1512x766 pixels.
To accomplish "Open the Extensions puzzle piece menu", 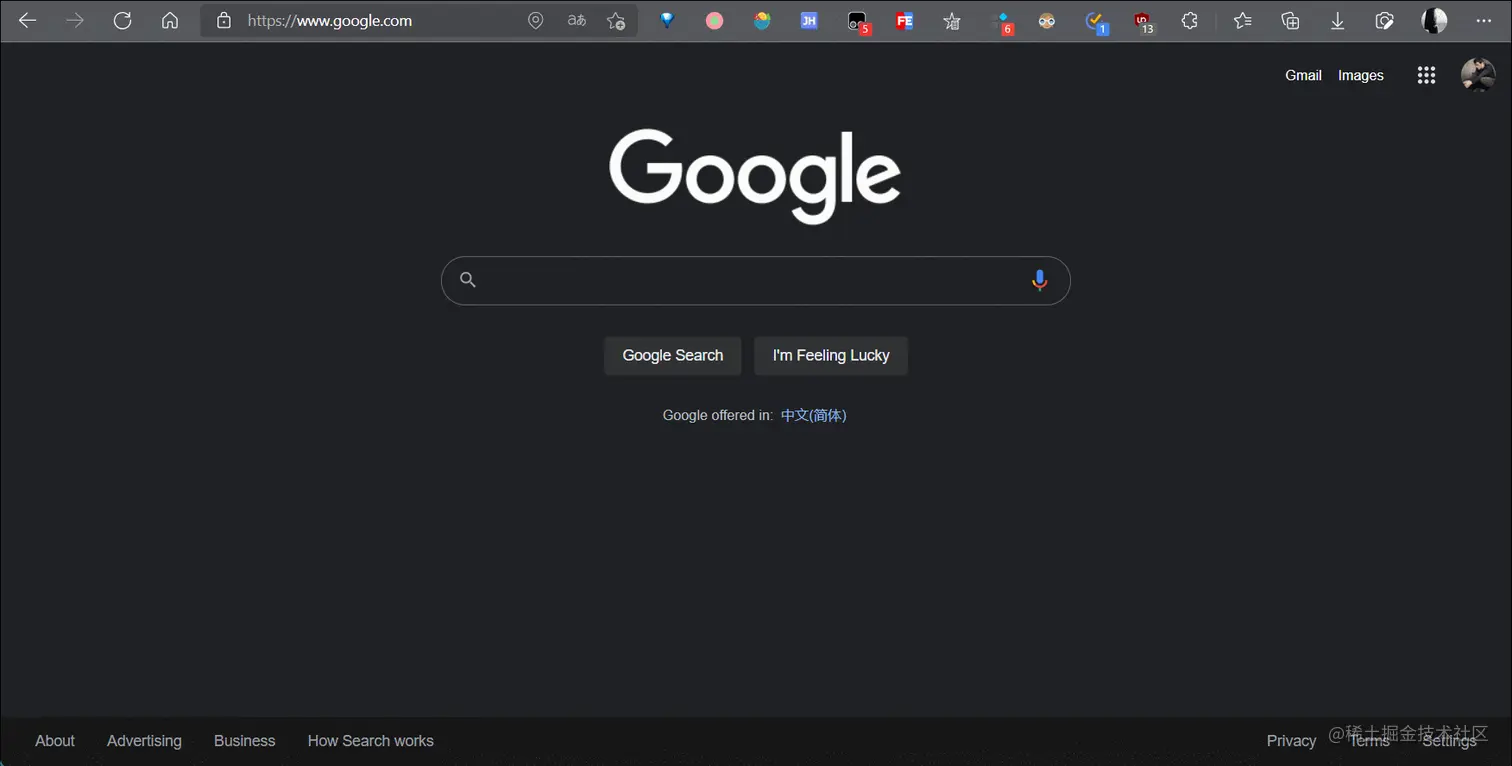I will point(1189,20).
